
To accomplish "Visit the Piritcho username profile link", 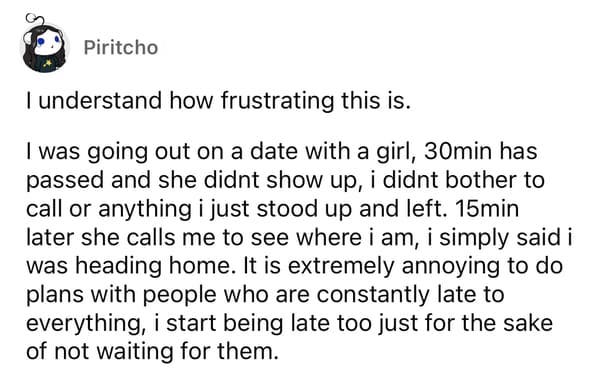I will (121, 48).
